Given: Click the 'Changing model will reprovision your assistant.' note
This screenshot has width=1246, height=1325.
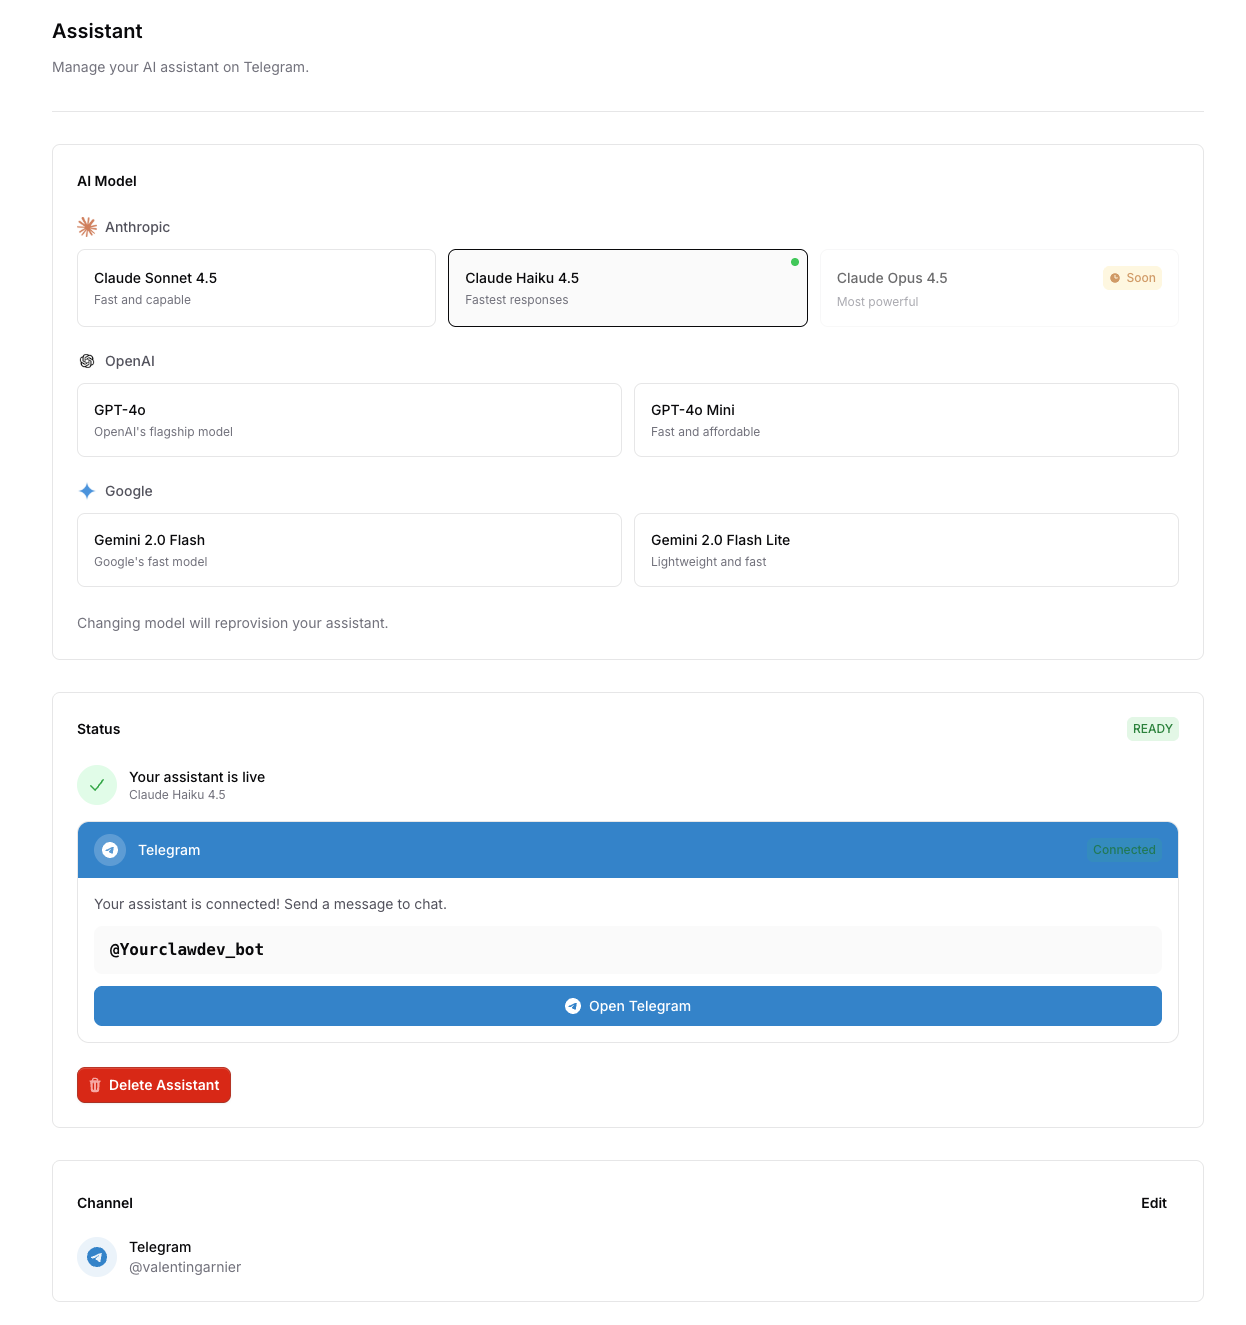Looking at the screenshot, I should point(233,623).
